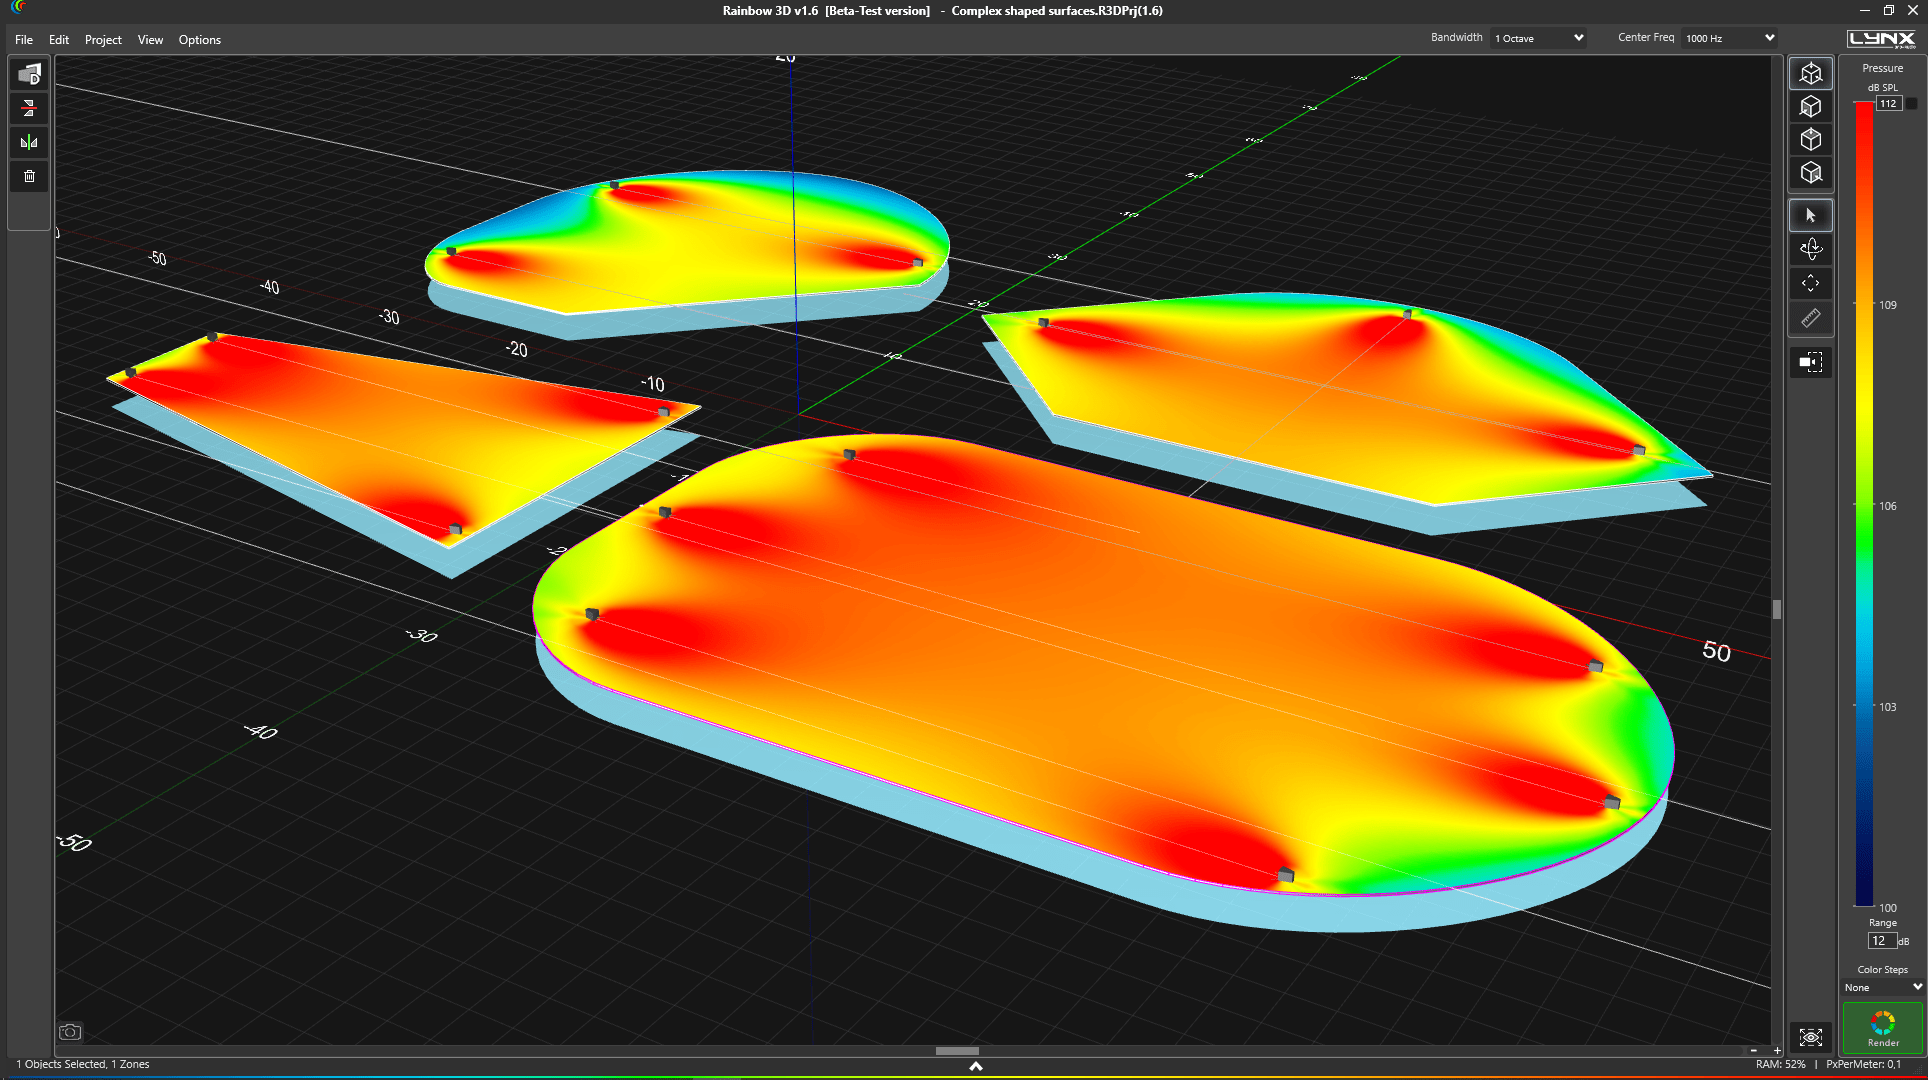Switch to top cube view preset

pyautogui.click(x=1810, y=139)
